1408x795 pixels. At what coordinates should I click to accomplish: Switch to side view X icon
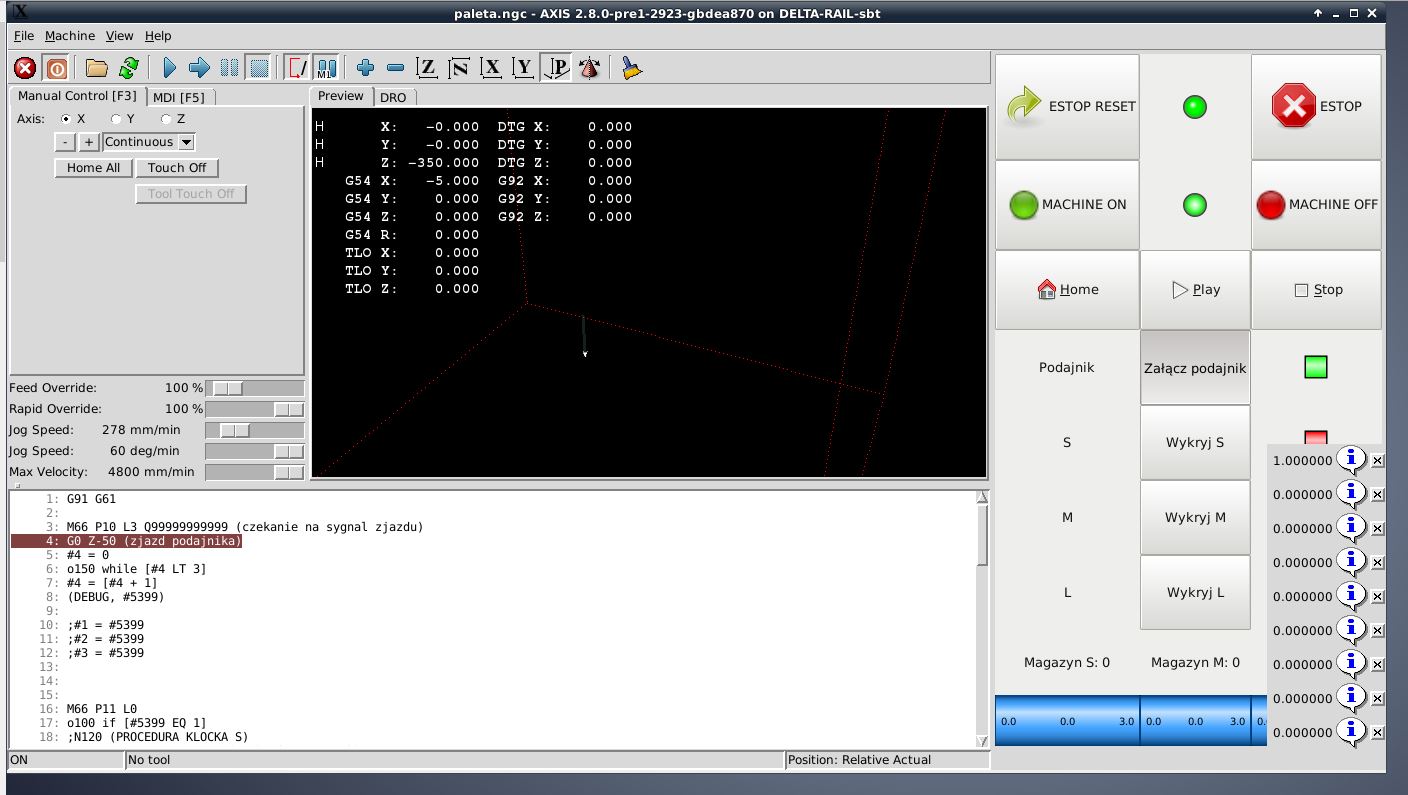point(490,68)
